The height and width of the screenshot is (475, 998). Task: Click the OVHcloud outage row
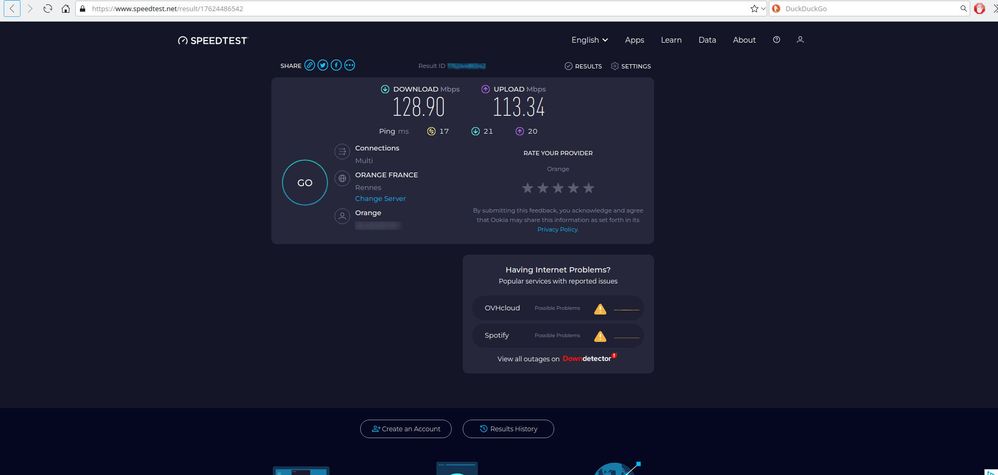pos(558,308)
